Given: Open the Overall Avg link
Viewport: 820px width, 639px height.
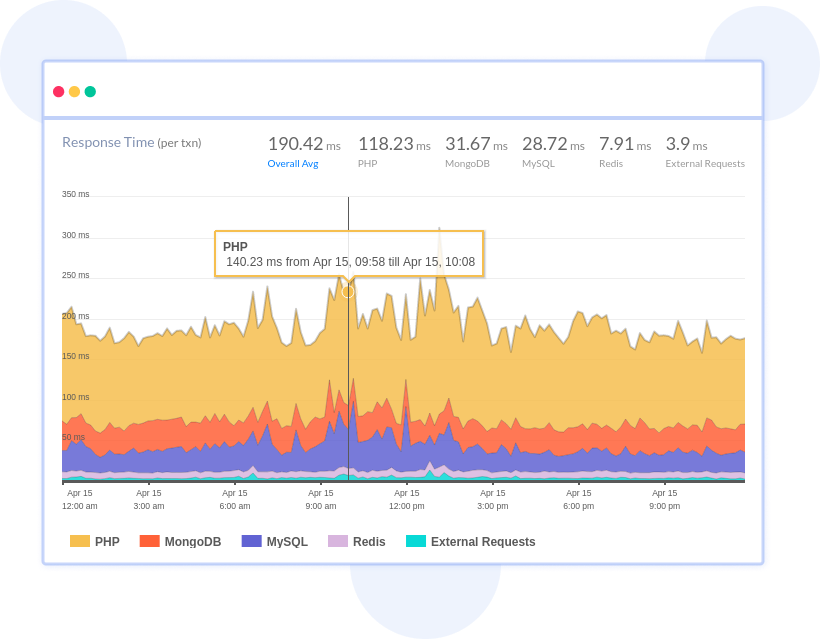Looking at the screenshot, I should click(293, 164).
